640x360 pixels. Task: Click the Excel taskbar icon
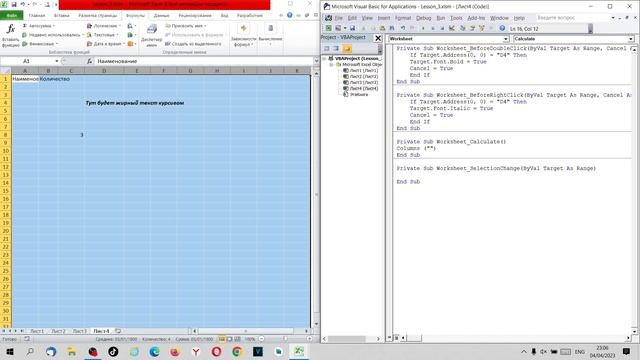[x=299, y=351]
